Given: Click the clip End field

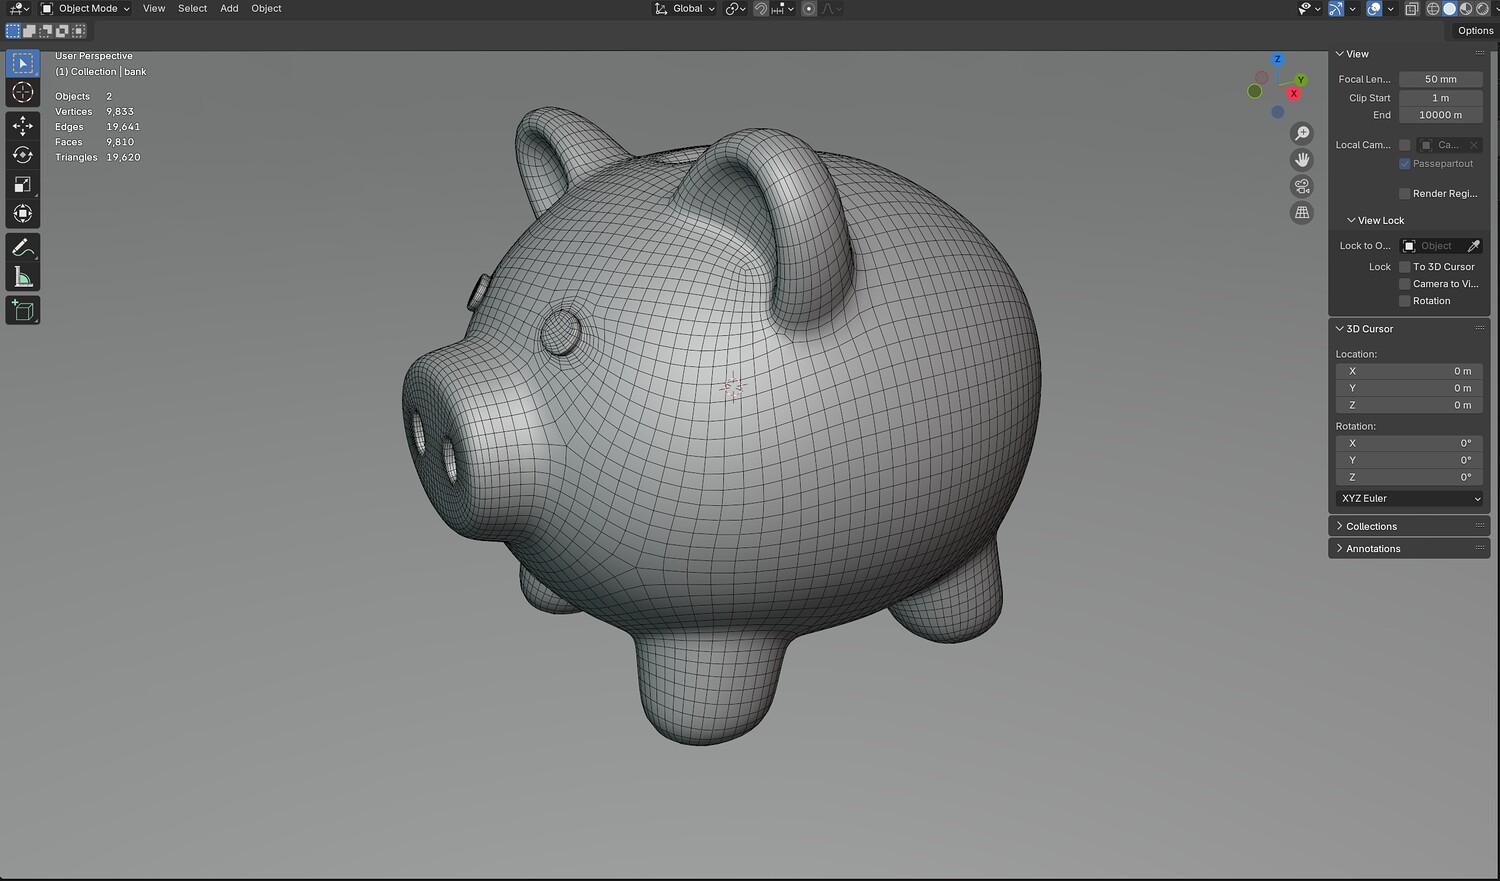Looking at the screenshot, I should 1440,115.
